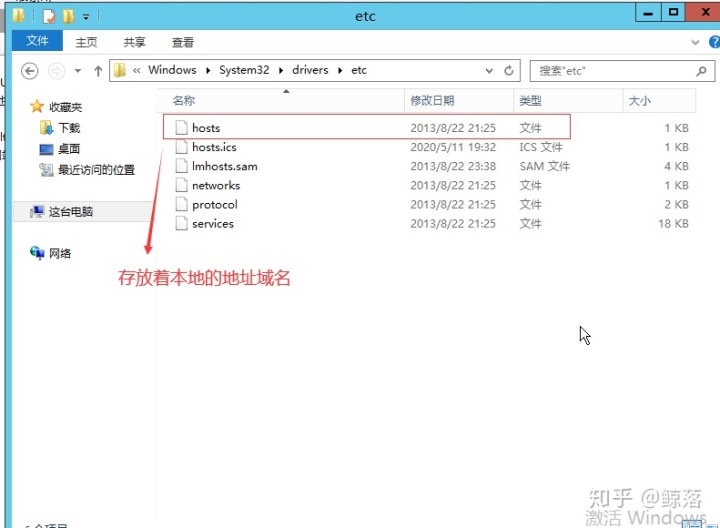Click the 搜索"etc" search box
The height and width of the screenshot is (528, 720).
click(622, 71)
